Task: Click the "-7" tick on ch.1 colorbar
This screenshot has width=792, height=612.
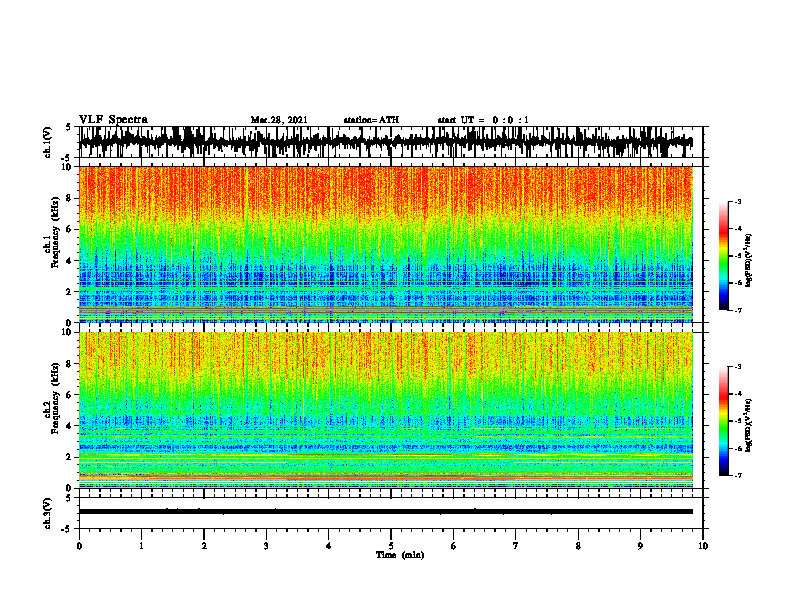Action: click(x=737, y=310)
